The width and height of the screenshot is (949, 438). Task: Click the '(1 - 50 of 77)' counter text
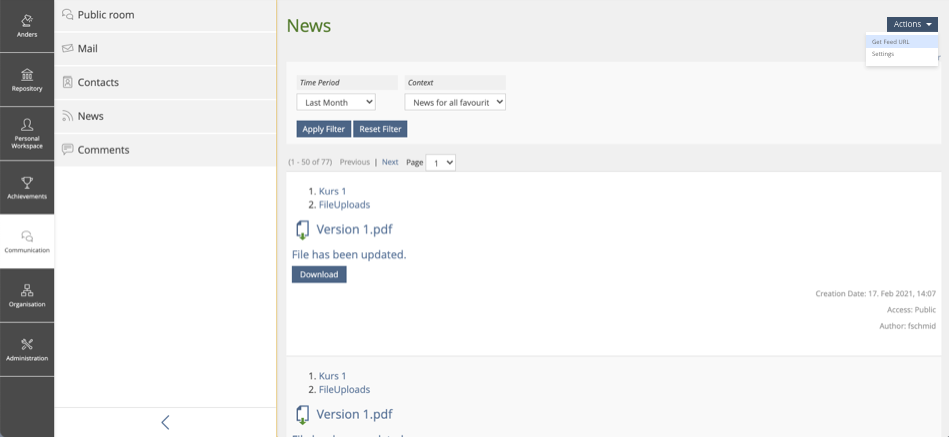(310, 162)
